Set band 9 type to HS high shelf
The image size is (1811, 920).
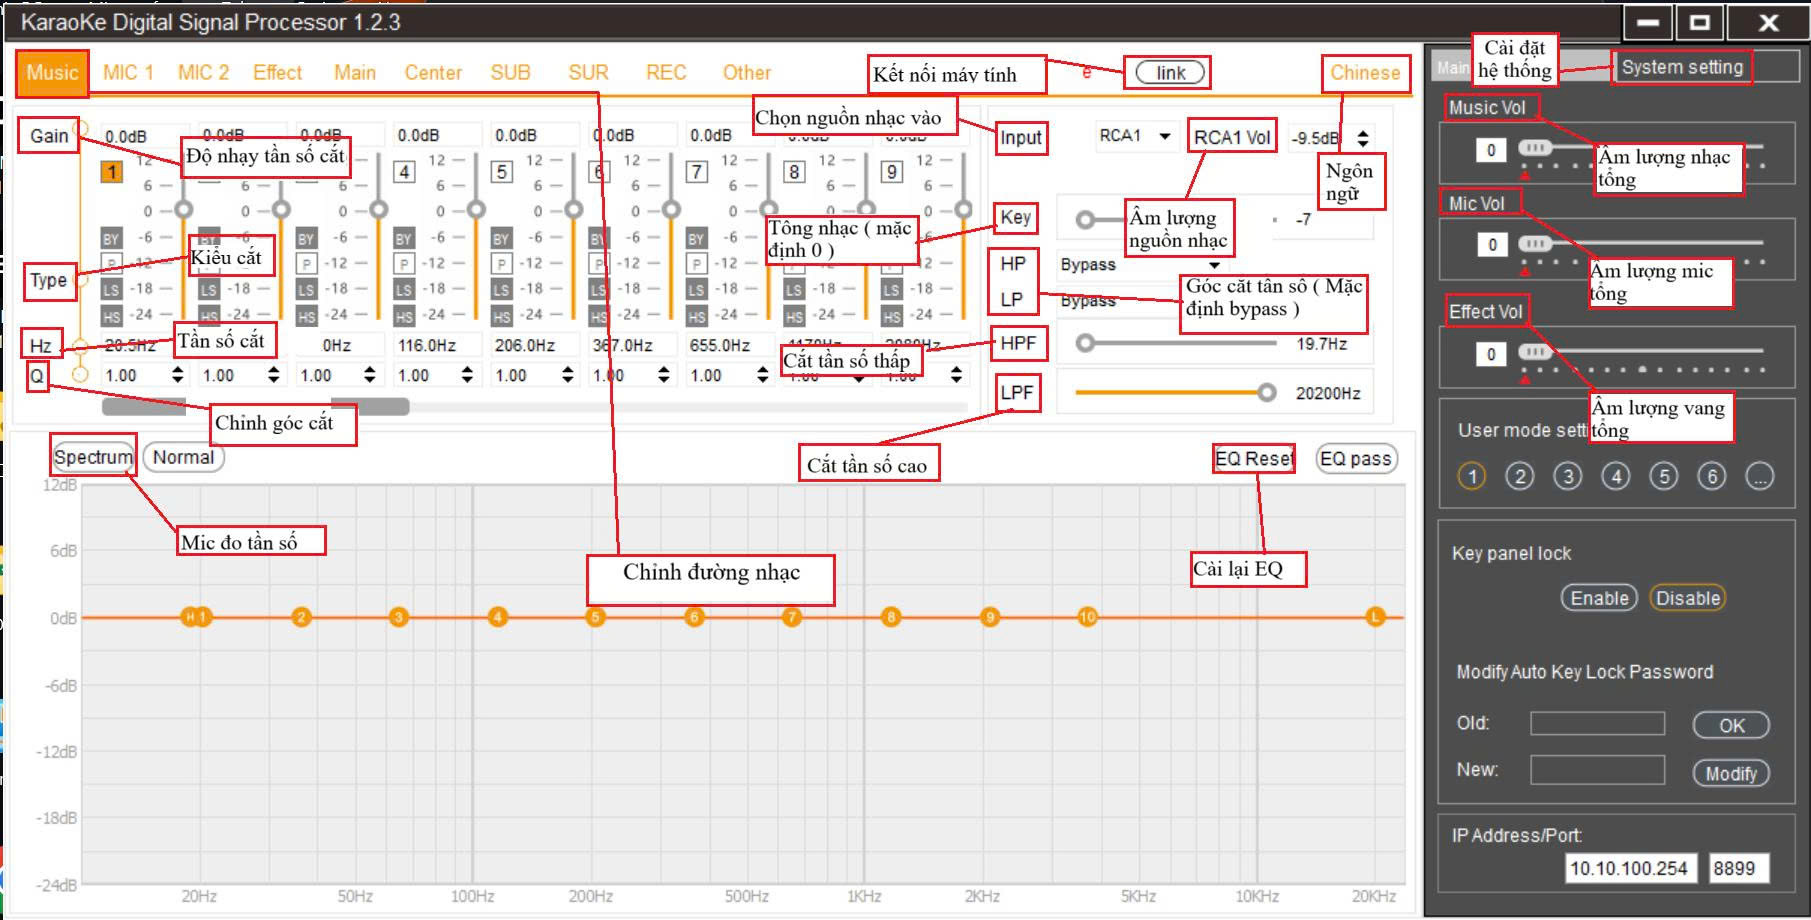(891, 316)
